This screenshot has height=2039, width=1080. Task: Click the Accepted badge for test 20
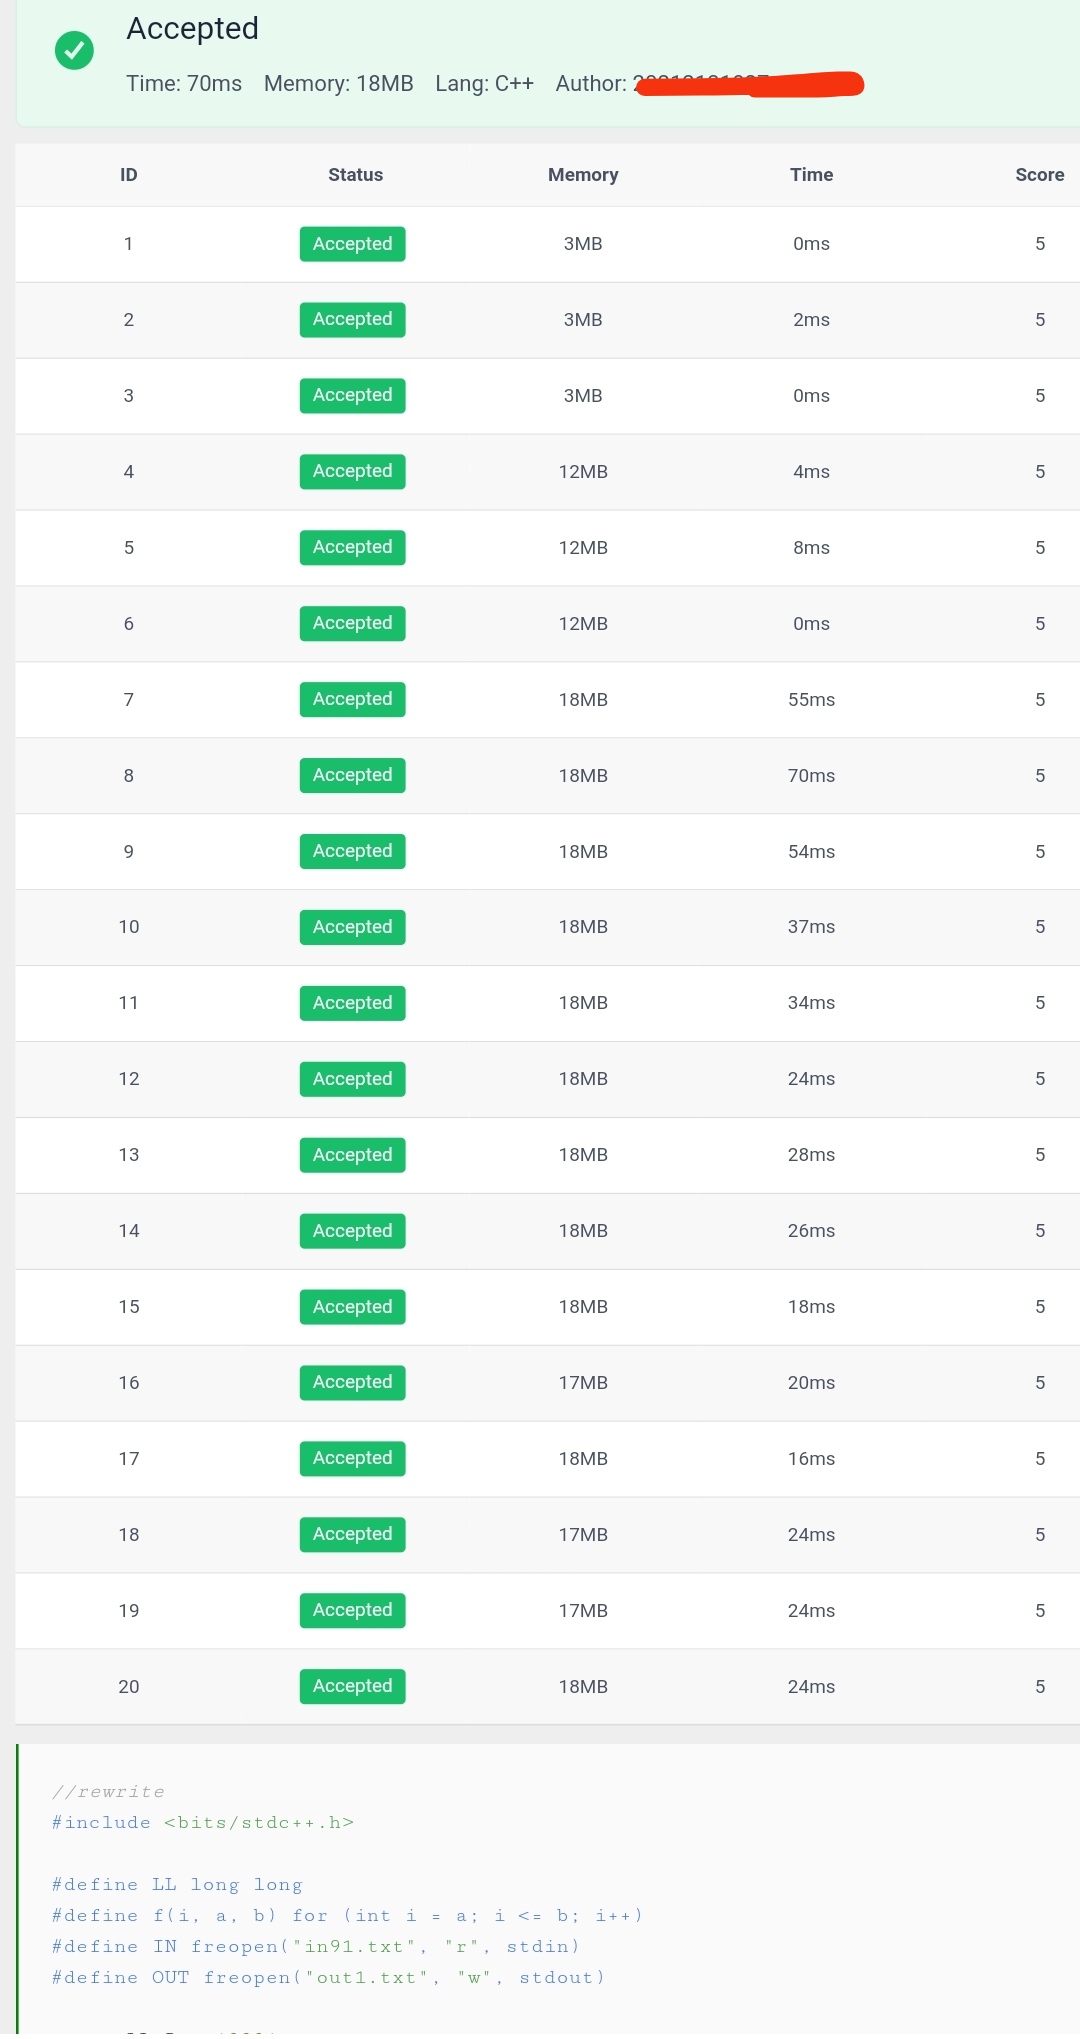[x=352, y=1686]
